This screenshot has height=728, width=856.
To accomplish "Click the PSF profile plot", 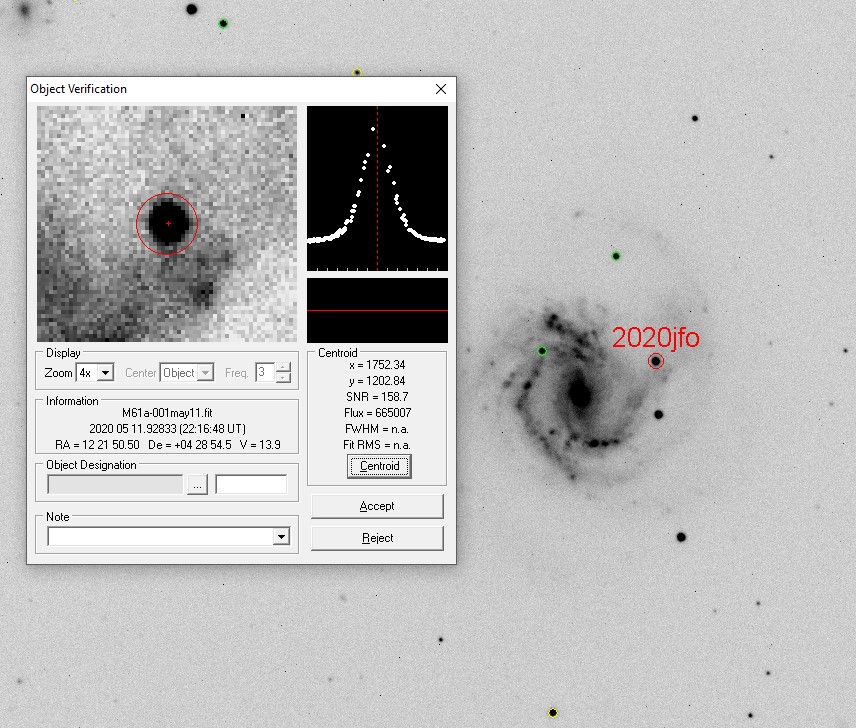I will click(x=377, y=188).
